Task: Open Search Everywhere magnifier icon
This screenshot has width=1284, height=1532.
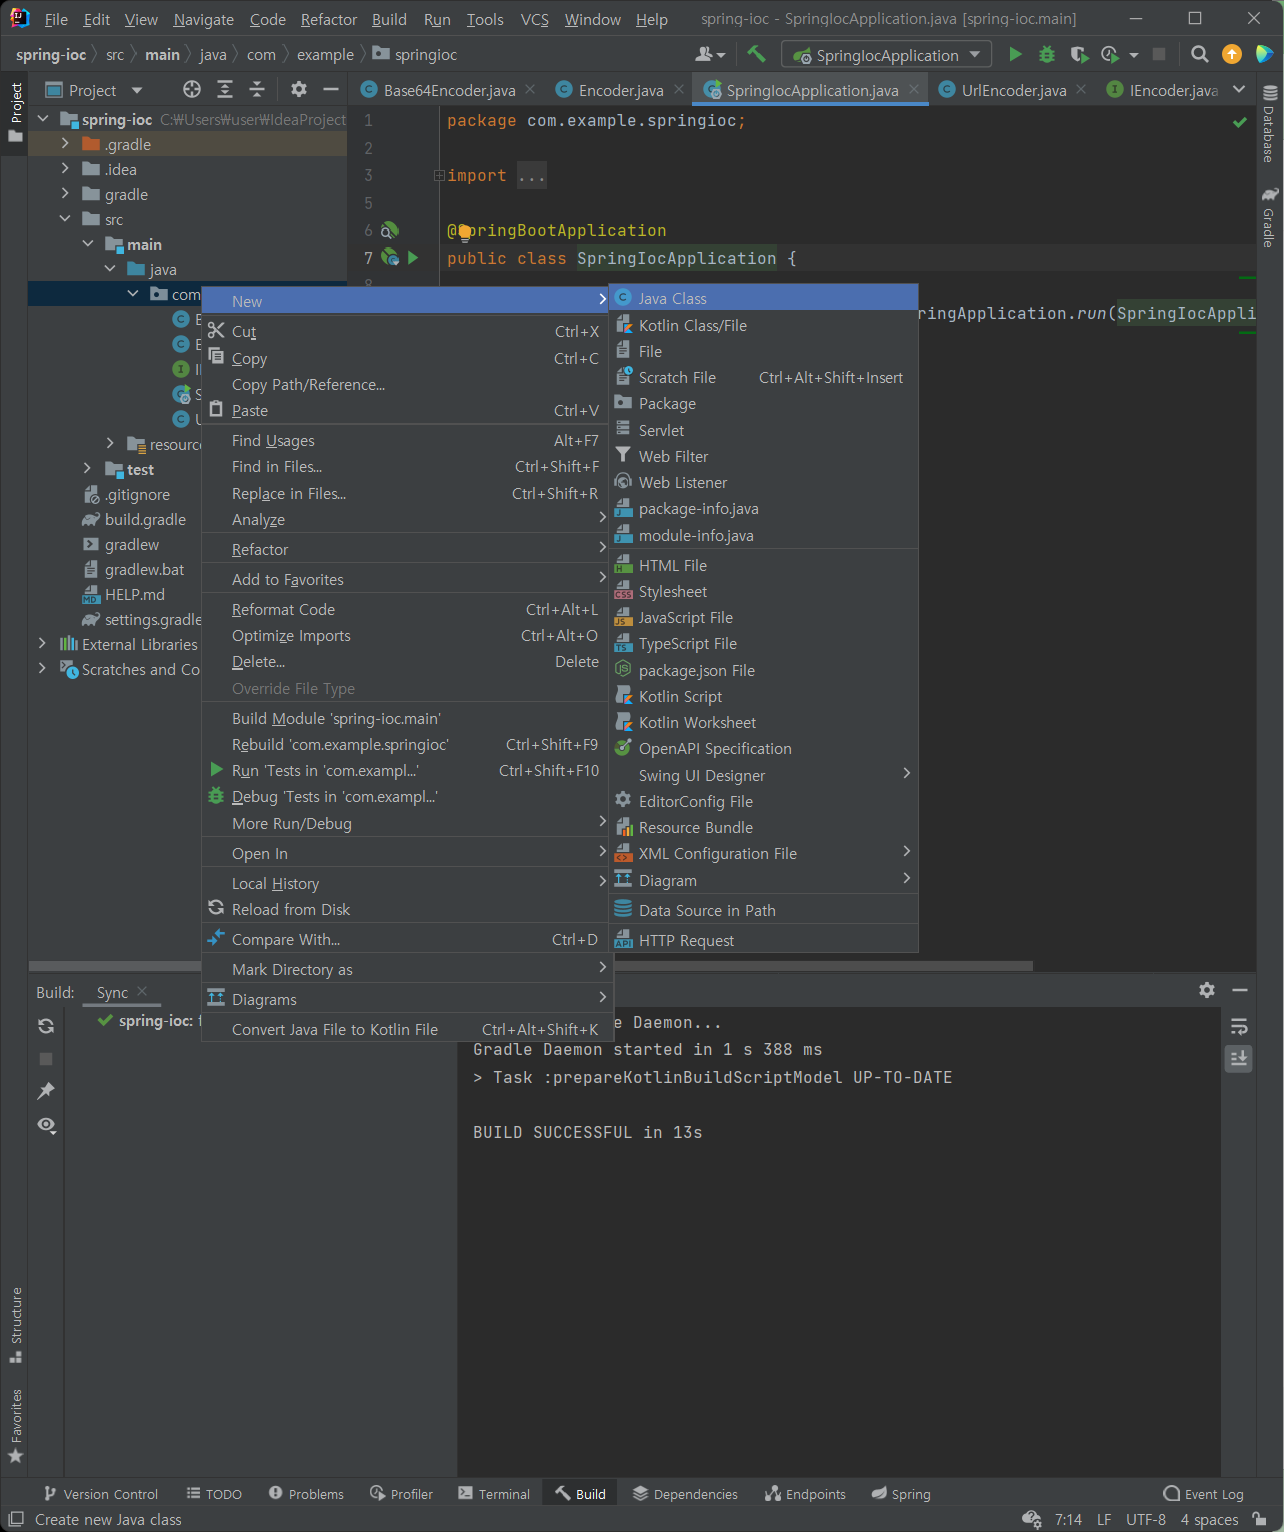Action: pyautogui.click(x=1200, y=54)
